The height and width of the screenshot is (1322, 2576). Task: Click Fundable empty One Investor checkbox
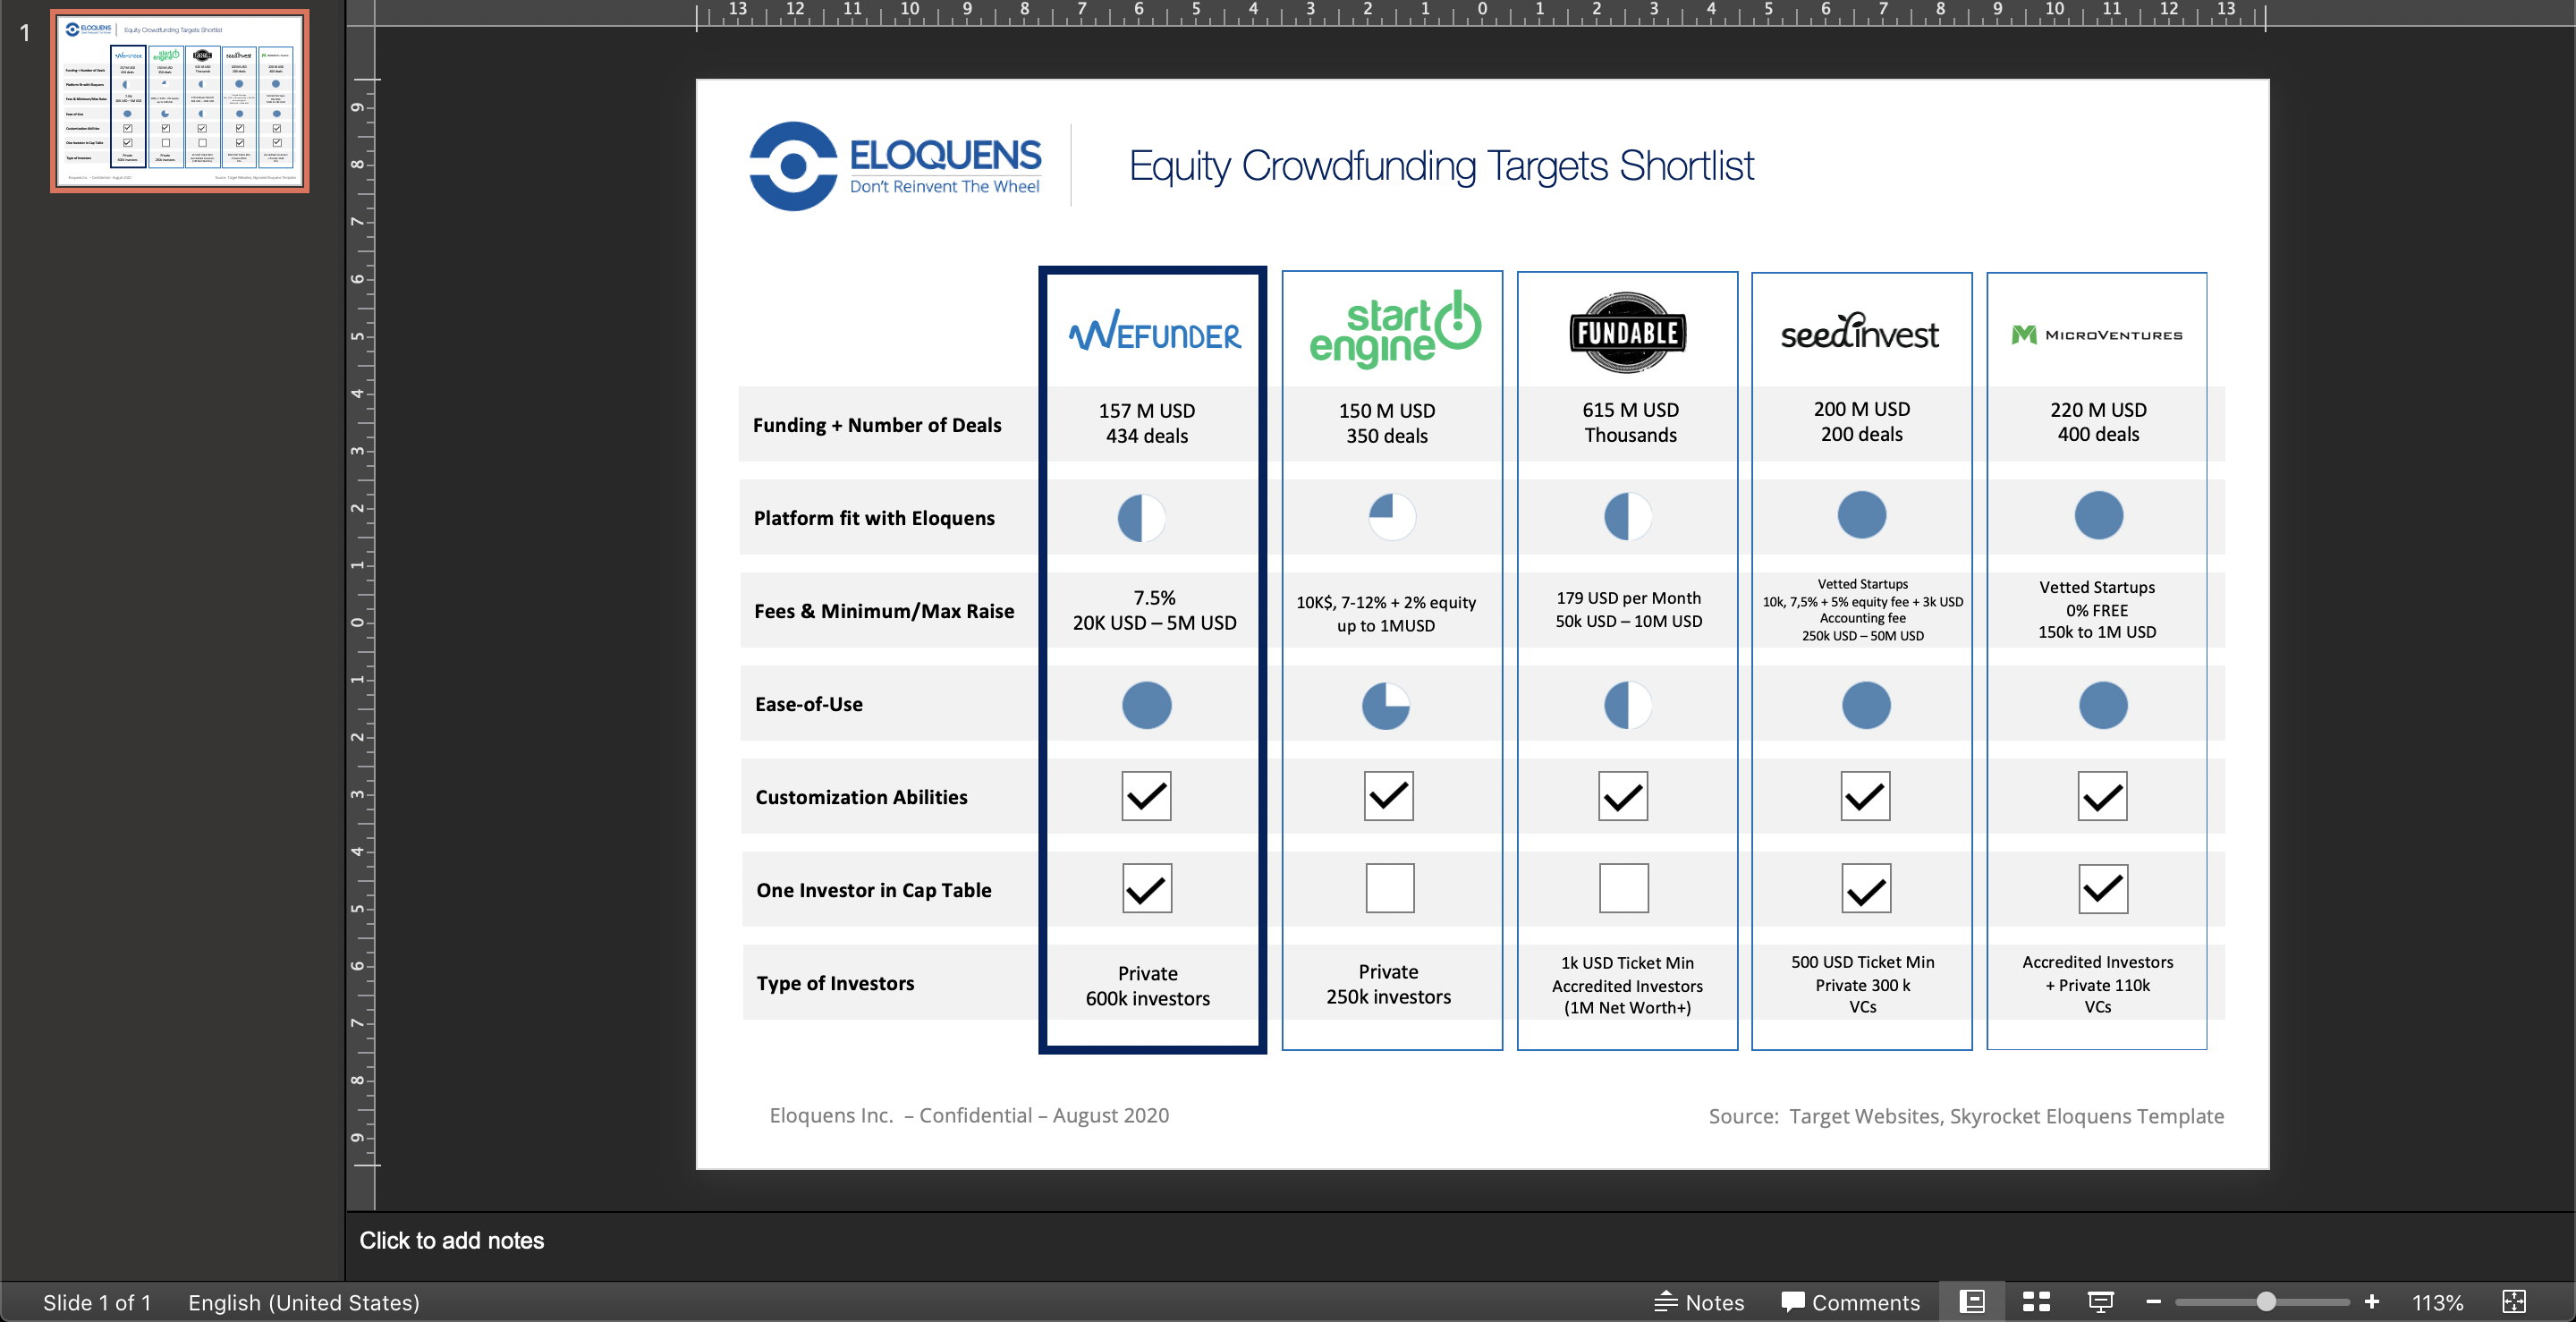click(1624, 888)
